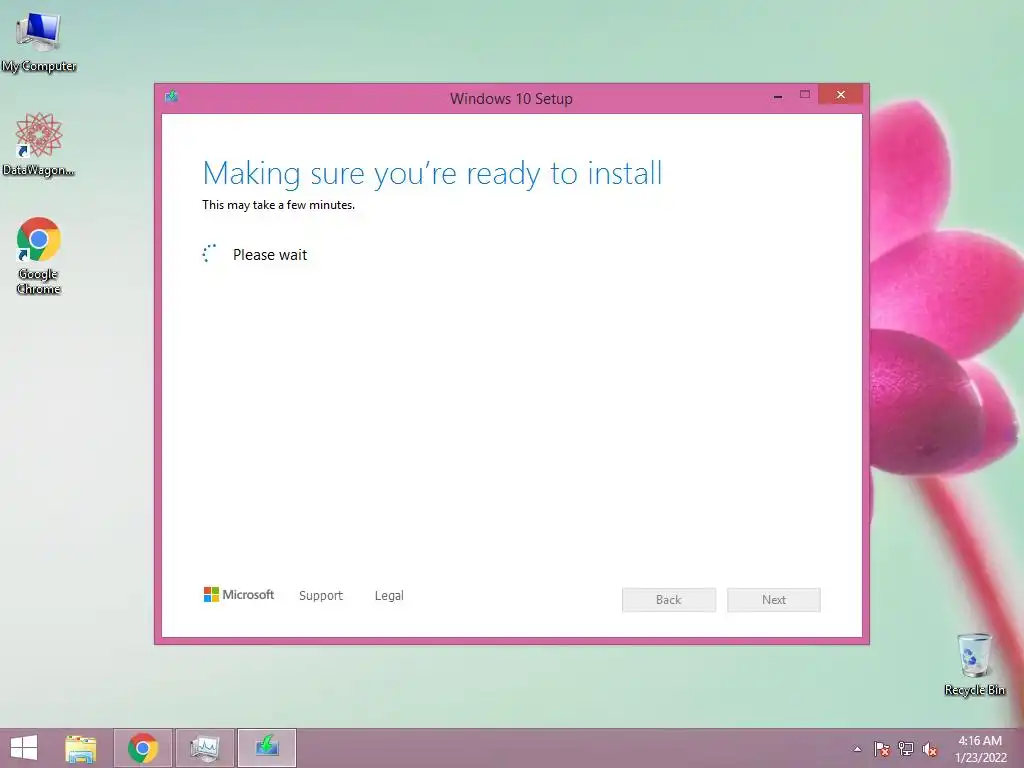The image size is (1024, 768).
Task: Switch to Chrome in the taskbar
Action: click(x=143, y=748)
